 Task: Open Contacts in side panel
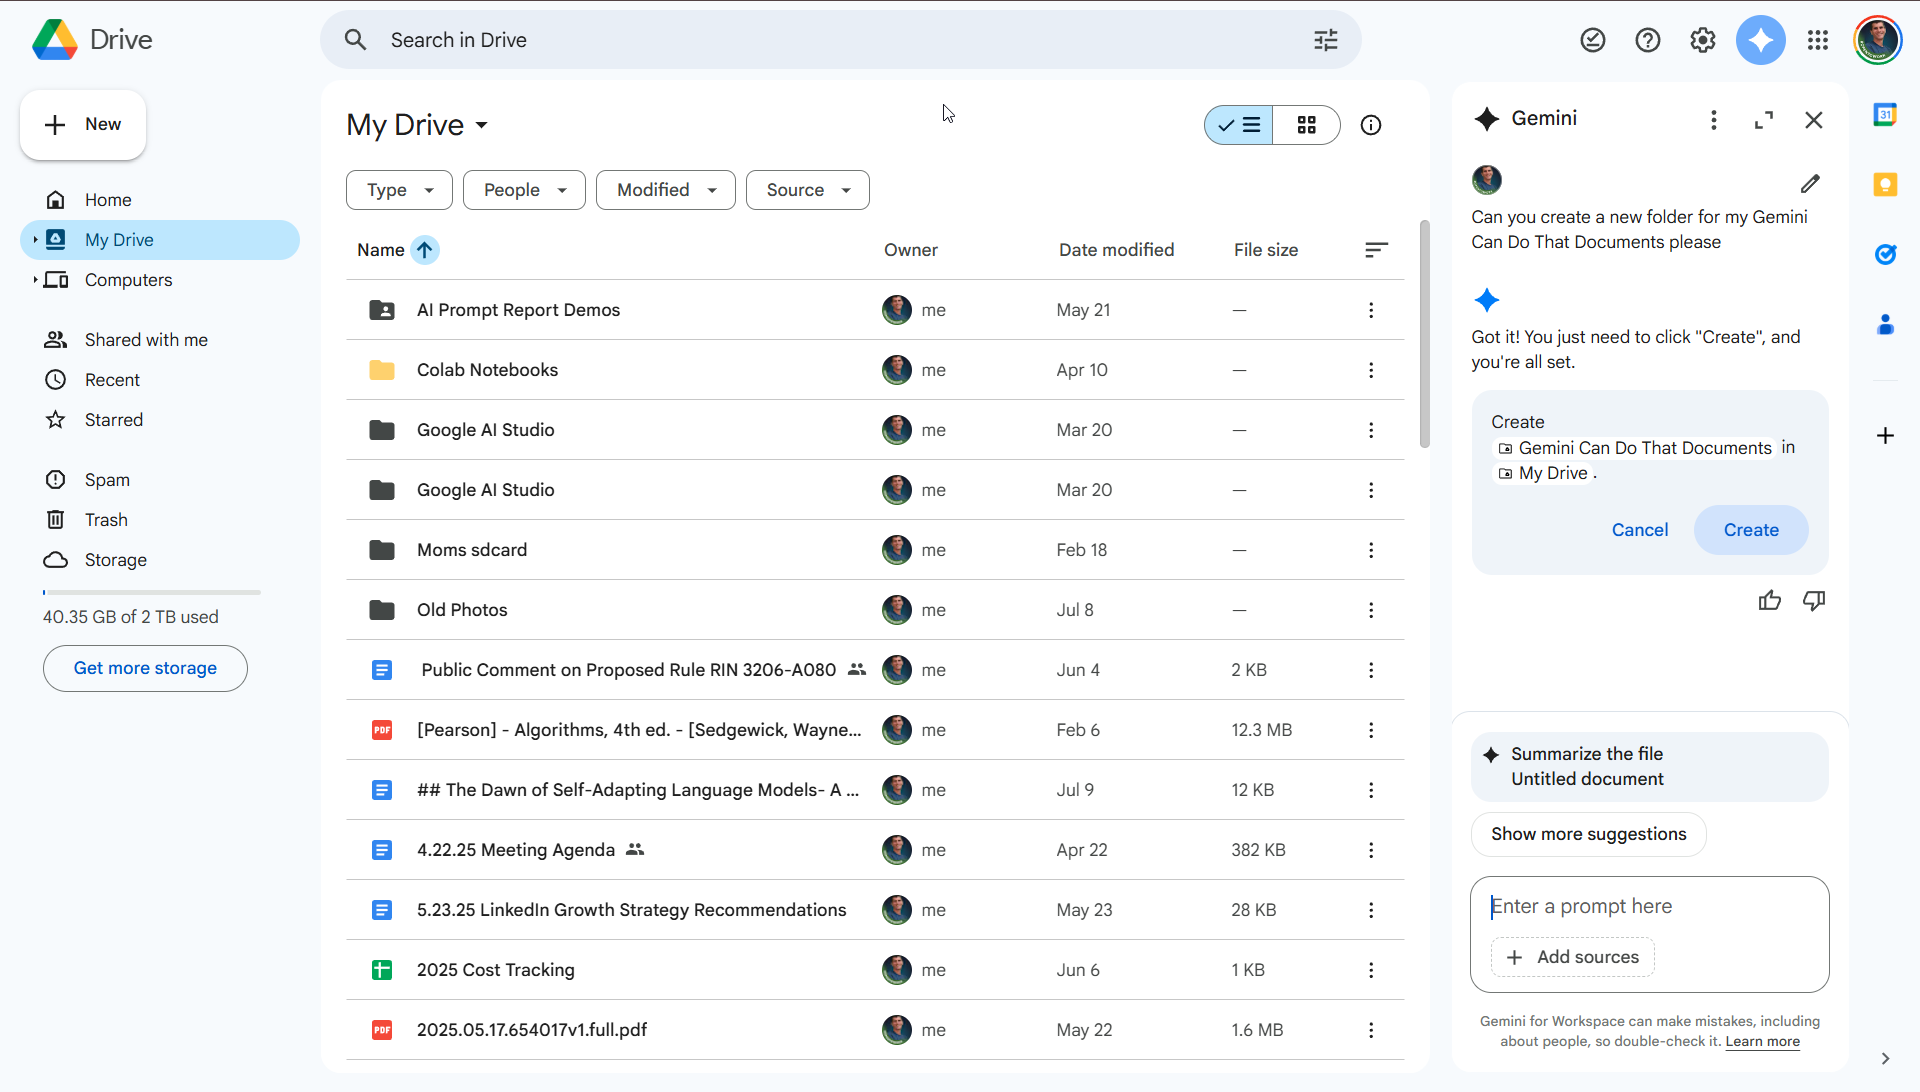[1885, 324]
